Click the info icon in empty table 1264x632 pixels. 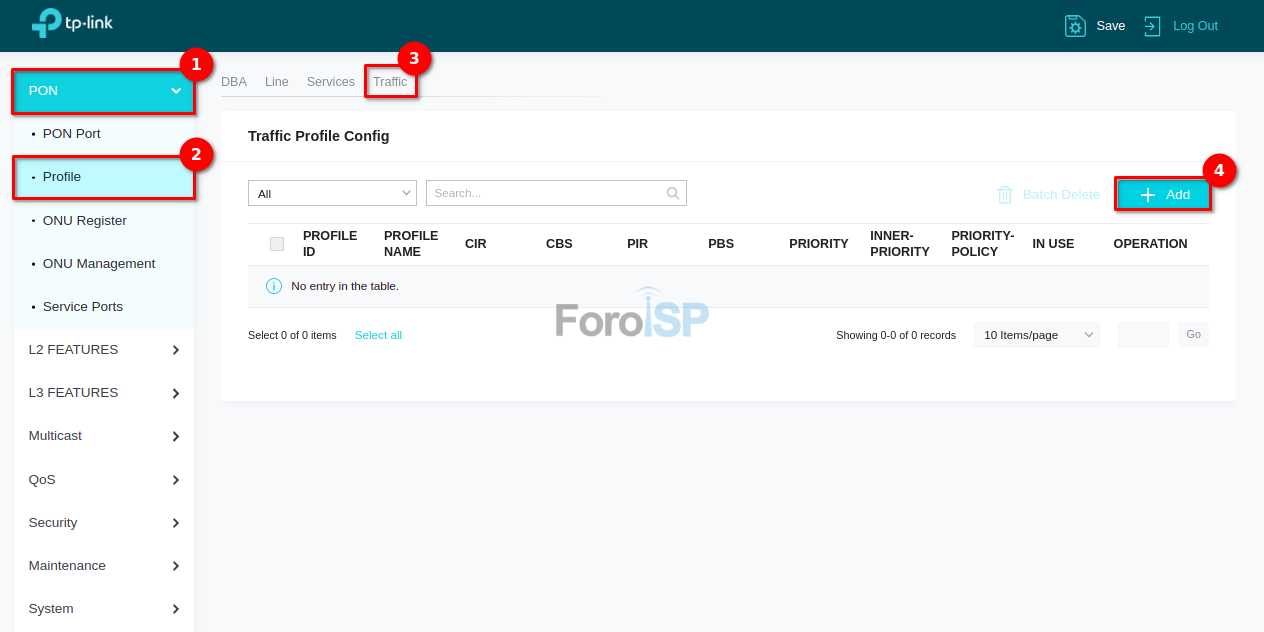pos(274,286)
